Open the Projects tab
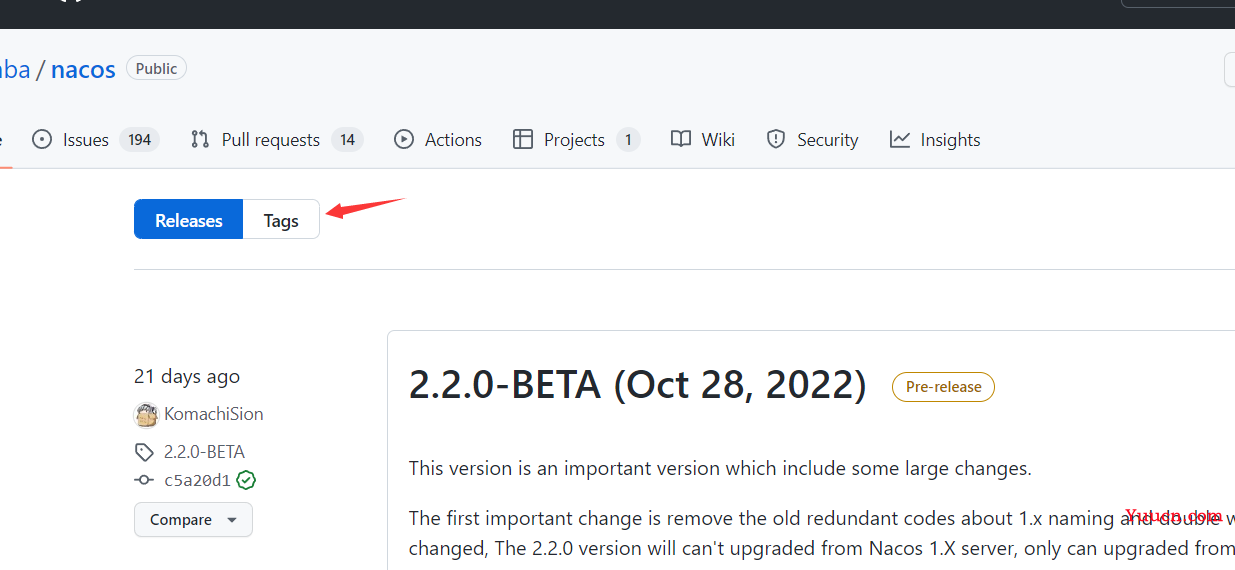This screenshot has height=570, width=1235. point(576,140)
